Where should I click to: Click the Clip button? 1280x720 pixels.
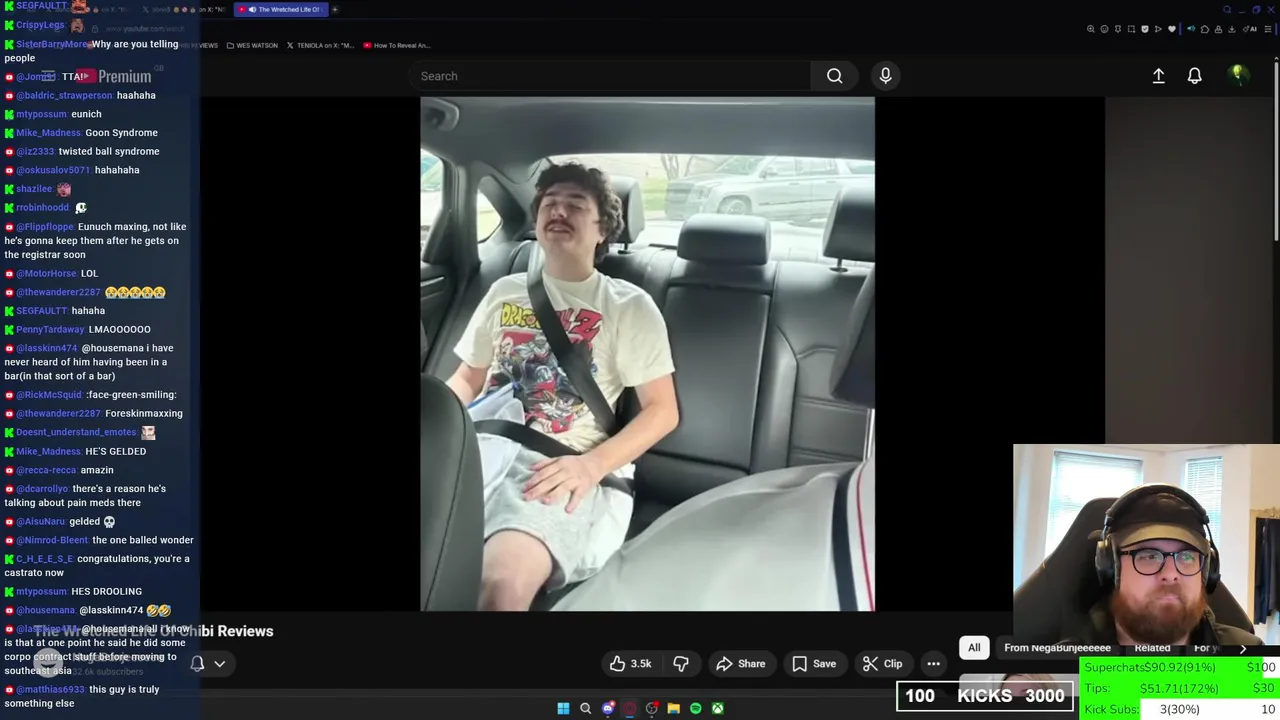882,663
